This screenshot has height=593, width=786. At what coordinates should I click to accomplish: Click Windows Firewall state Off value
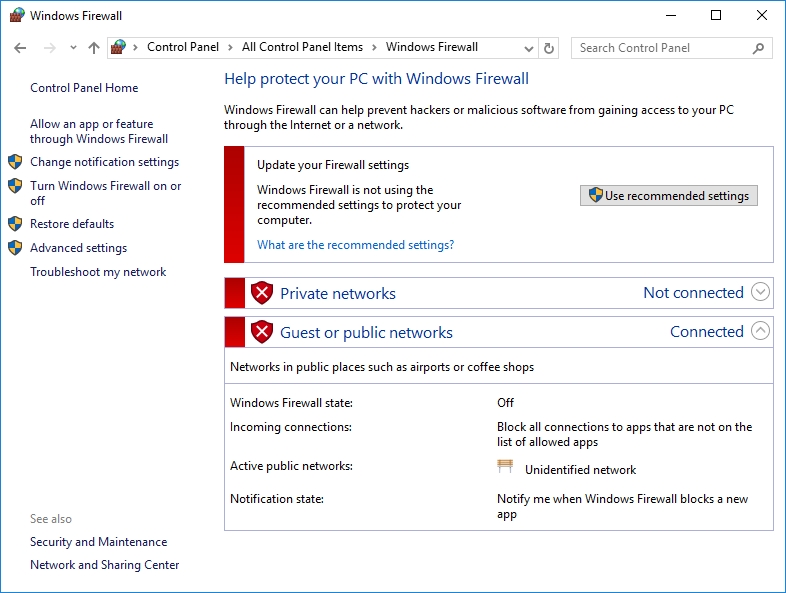click(x=505, y=403)
